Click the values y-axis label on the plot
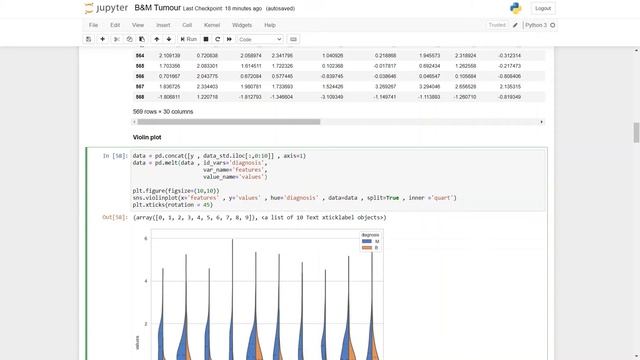The image size is (640, 360). point(137,343)
